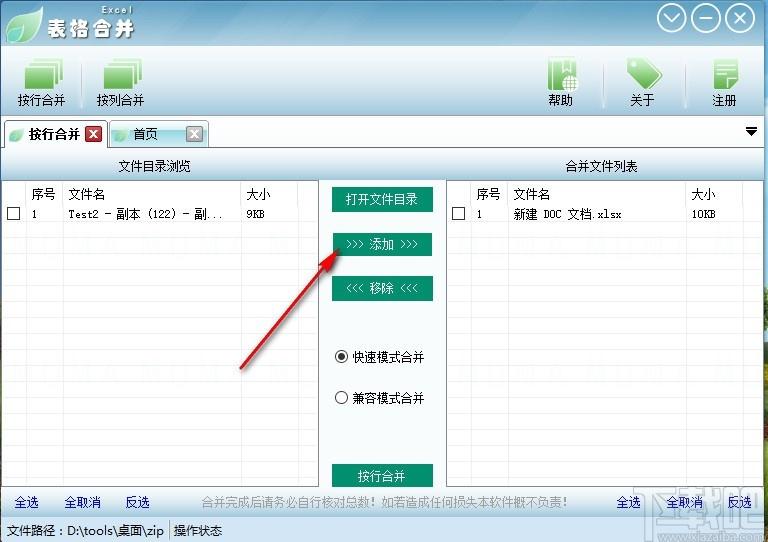Image resolution: width=768 pixels, height=542 pixels.
Task: Click 全选 under the merge file list
Action: click(x=628, y=502)
